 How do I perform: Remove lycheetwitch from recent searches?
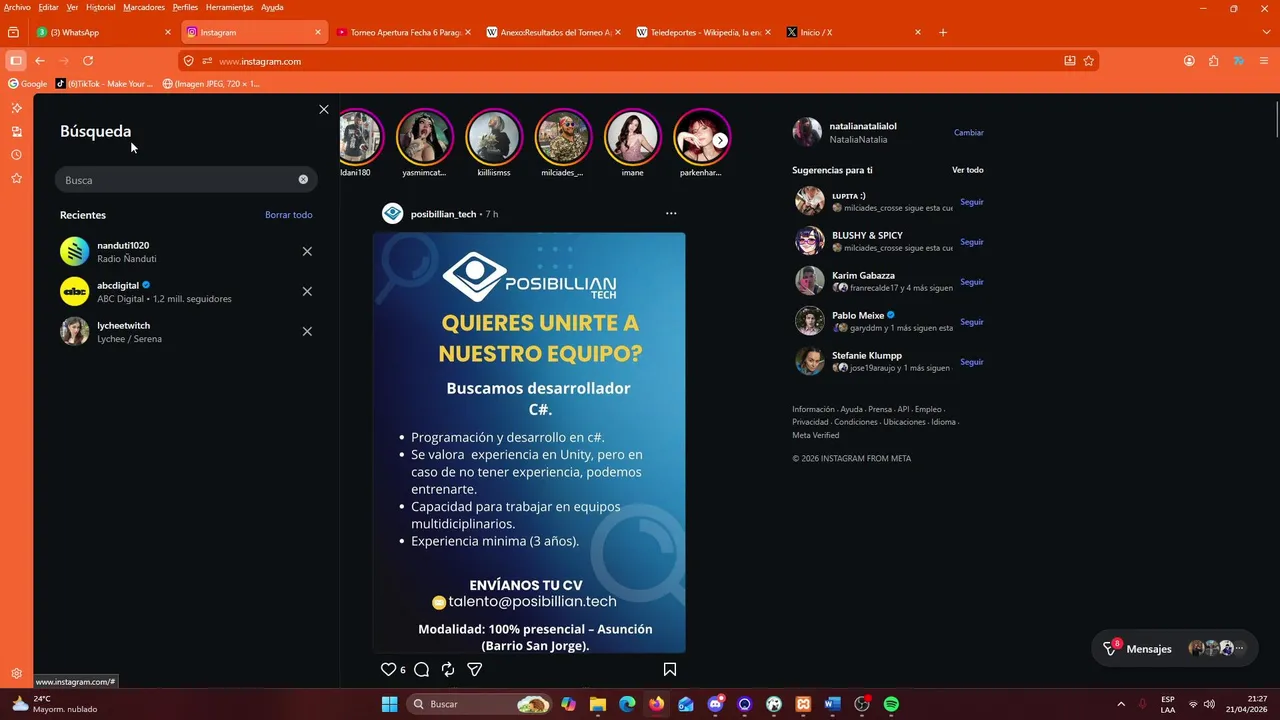pos(307,331)
